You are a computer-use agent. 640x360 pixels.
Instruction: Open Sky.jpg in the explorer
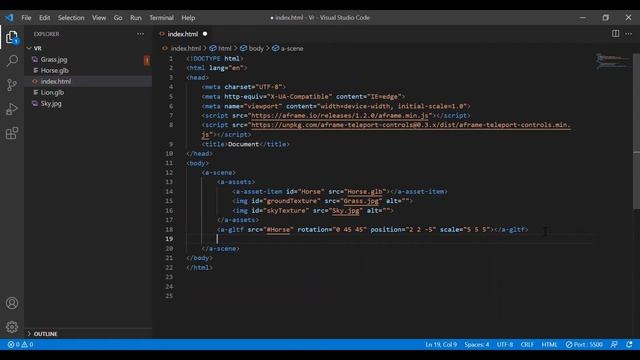pyautogui.click(x=51, y=104)
